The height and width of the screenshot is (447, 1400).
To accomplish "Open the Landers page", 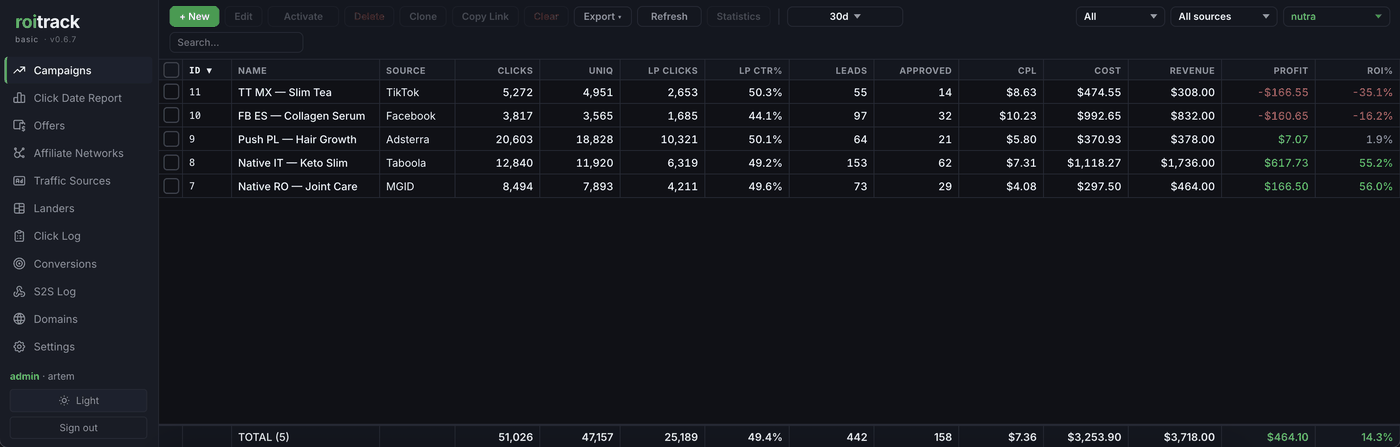I will point(78,208).
